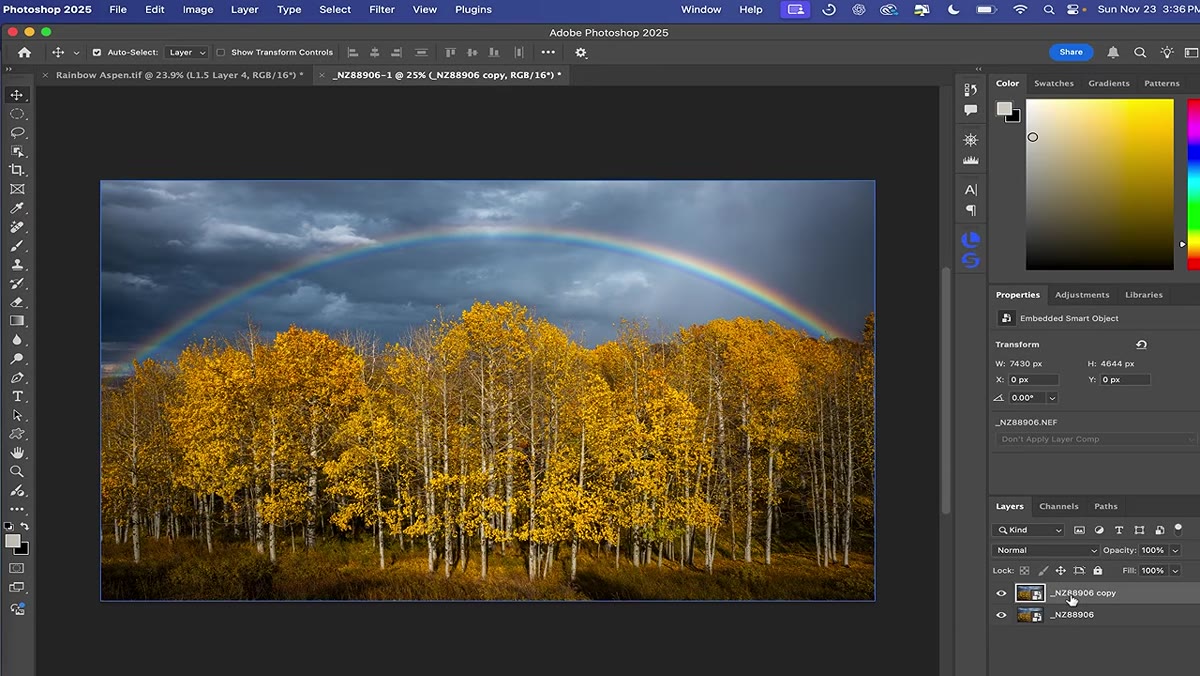Image resolution: width=1200 pixels, height=676 pixels.
Task: Toggle the type layer filter
Action: (1118, 530)
